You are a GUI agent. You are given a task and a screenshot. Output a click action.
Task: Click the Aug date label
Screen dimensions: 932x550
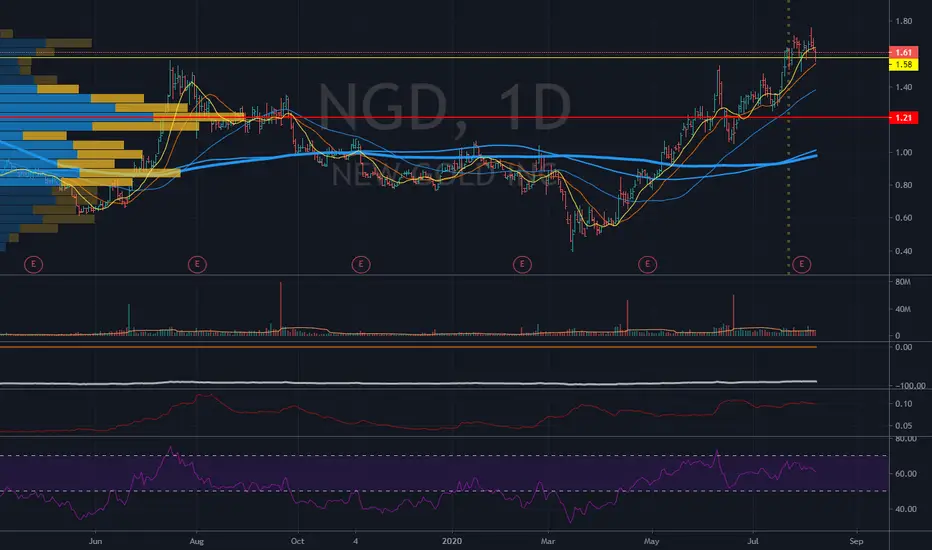coord(197,541)
